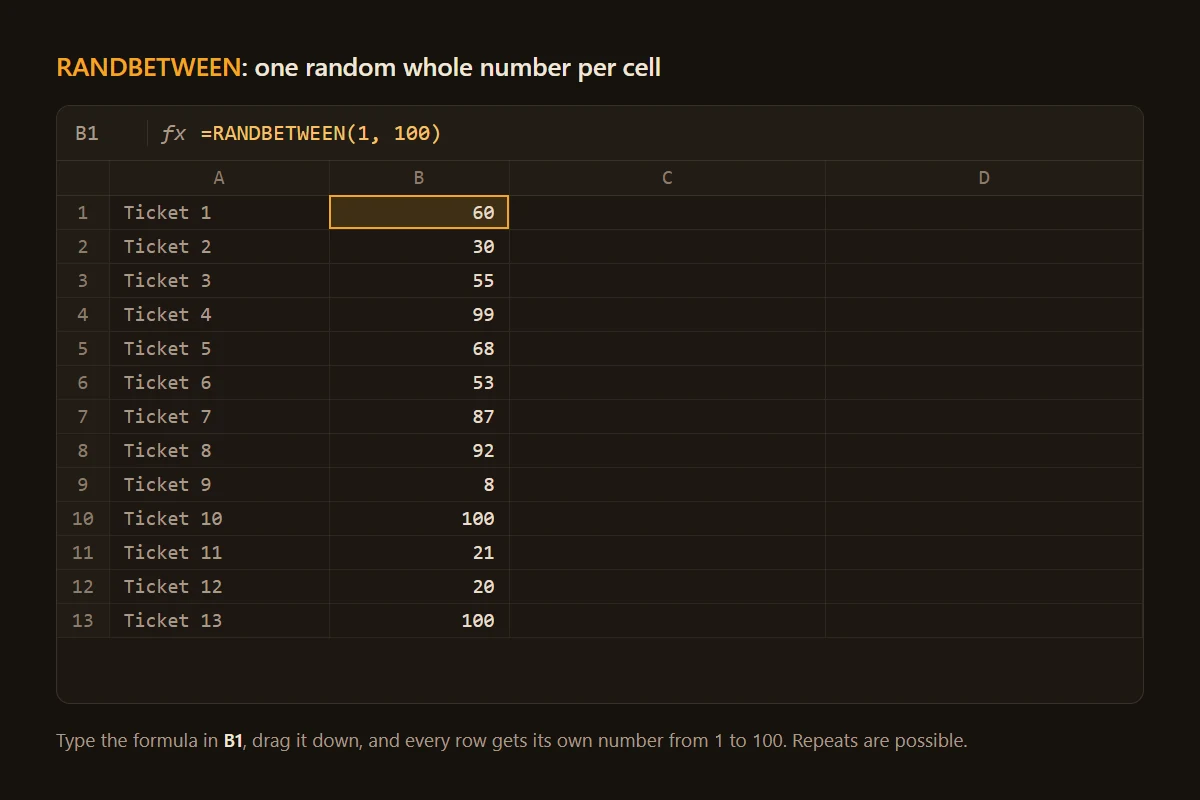Click the cell with value 20
Screen dimensions: 1200x800
[x=419, y=586]
